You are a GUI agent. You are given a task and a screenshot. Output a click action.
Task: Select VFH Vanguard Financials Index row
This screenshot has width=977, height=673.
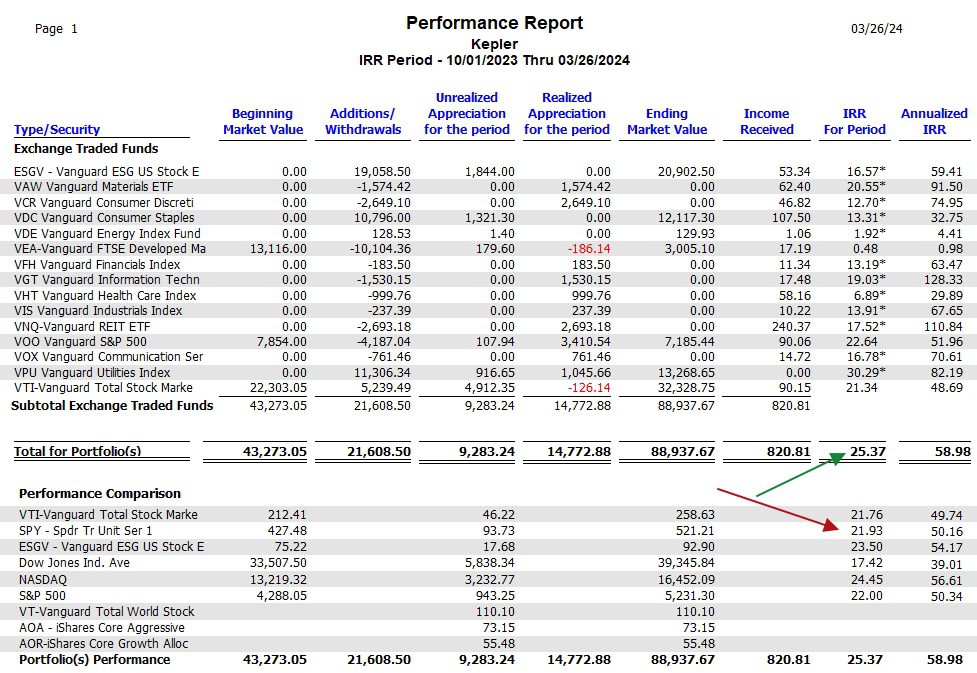click(x=488, y=264)
